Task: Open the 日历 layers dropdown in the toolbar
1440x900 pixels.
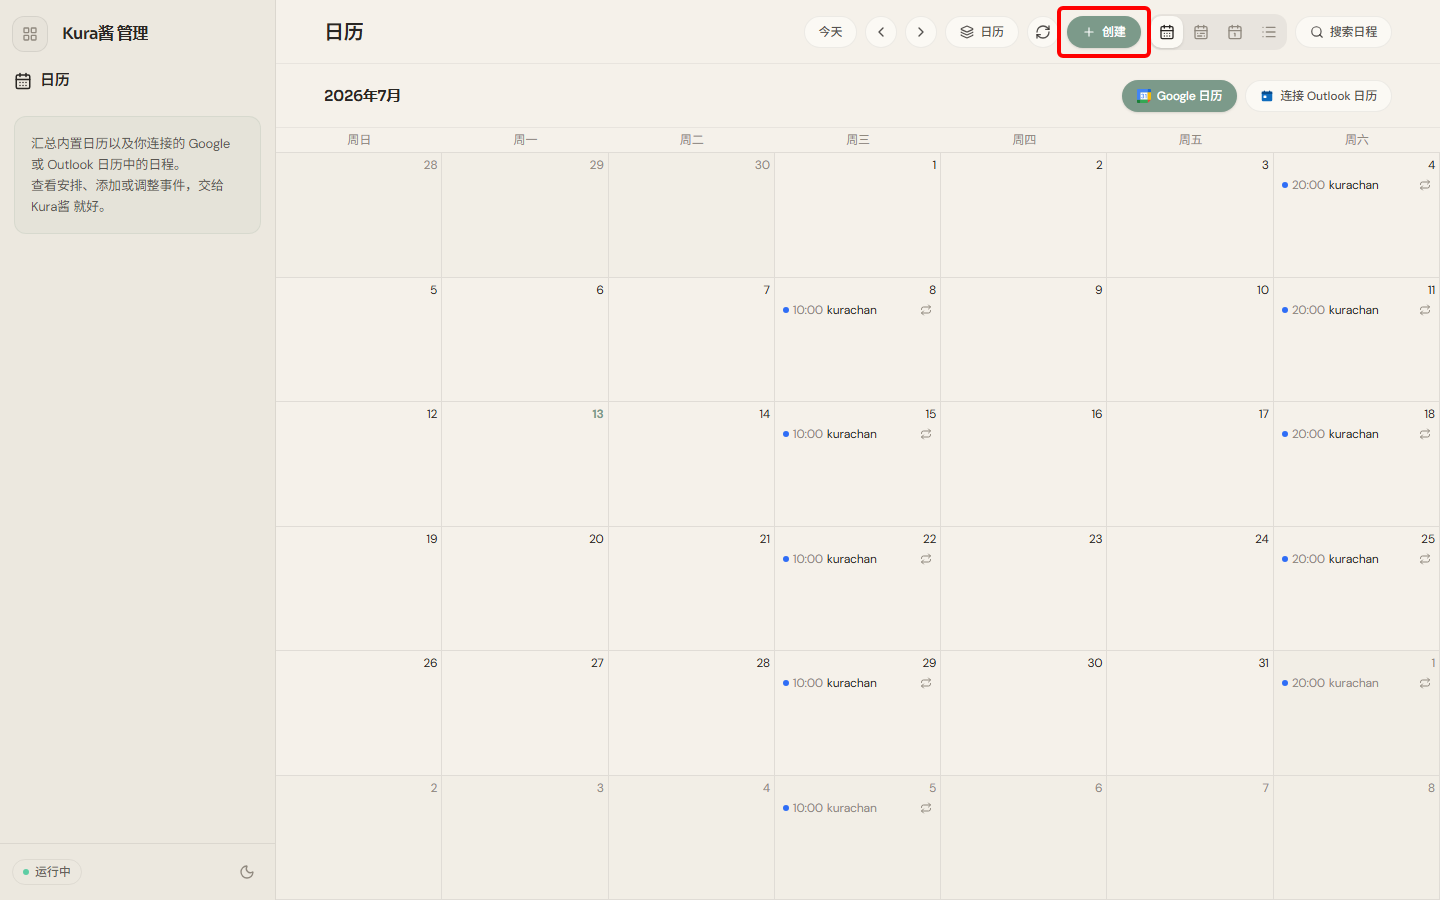Action: point(982,32)
